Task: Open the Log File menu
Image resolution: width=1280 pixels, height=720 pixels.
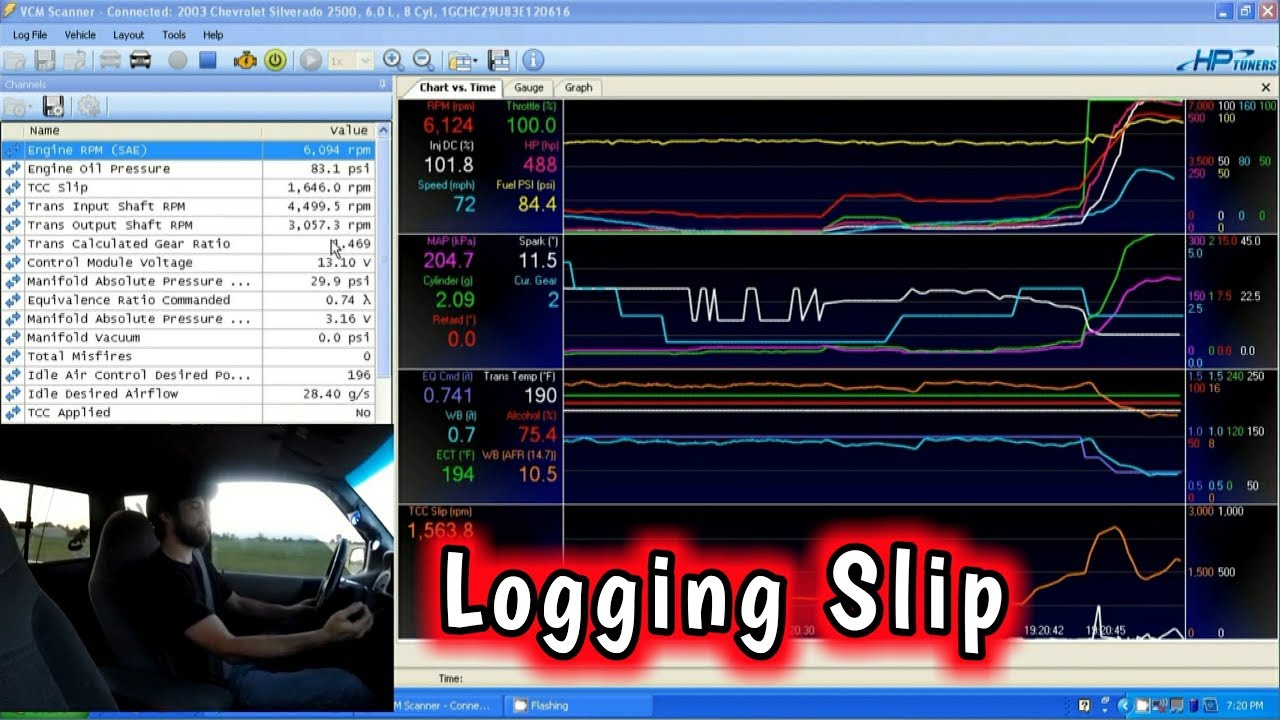Action: tap(30, 35)
